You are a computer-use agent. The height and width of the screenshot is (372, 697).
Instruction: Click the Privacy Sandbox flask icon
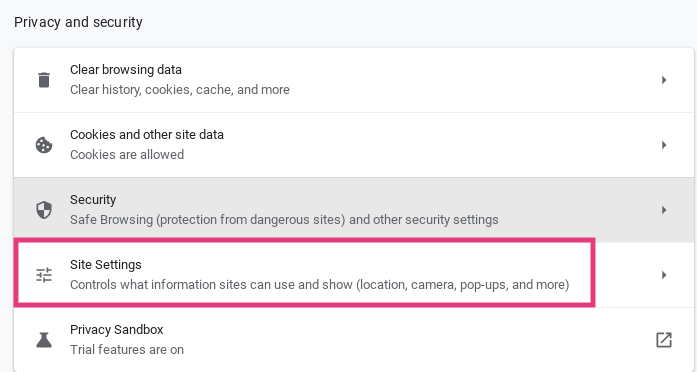(x=44, y=340)
